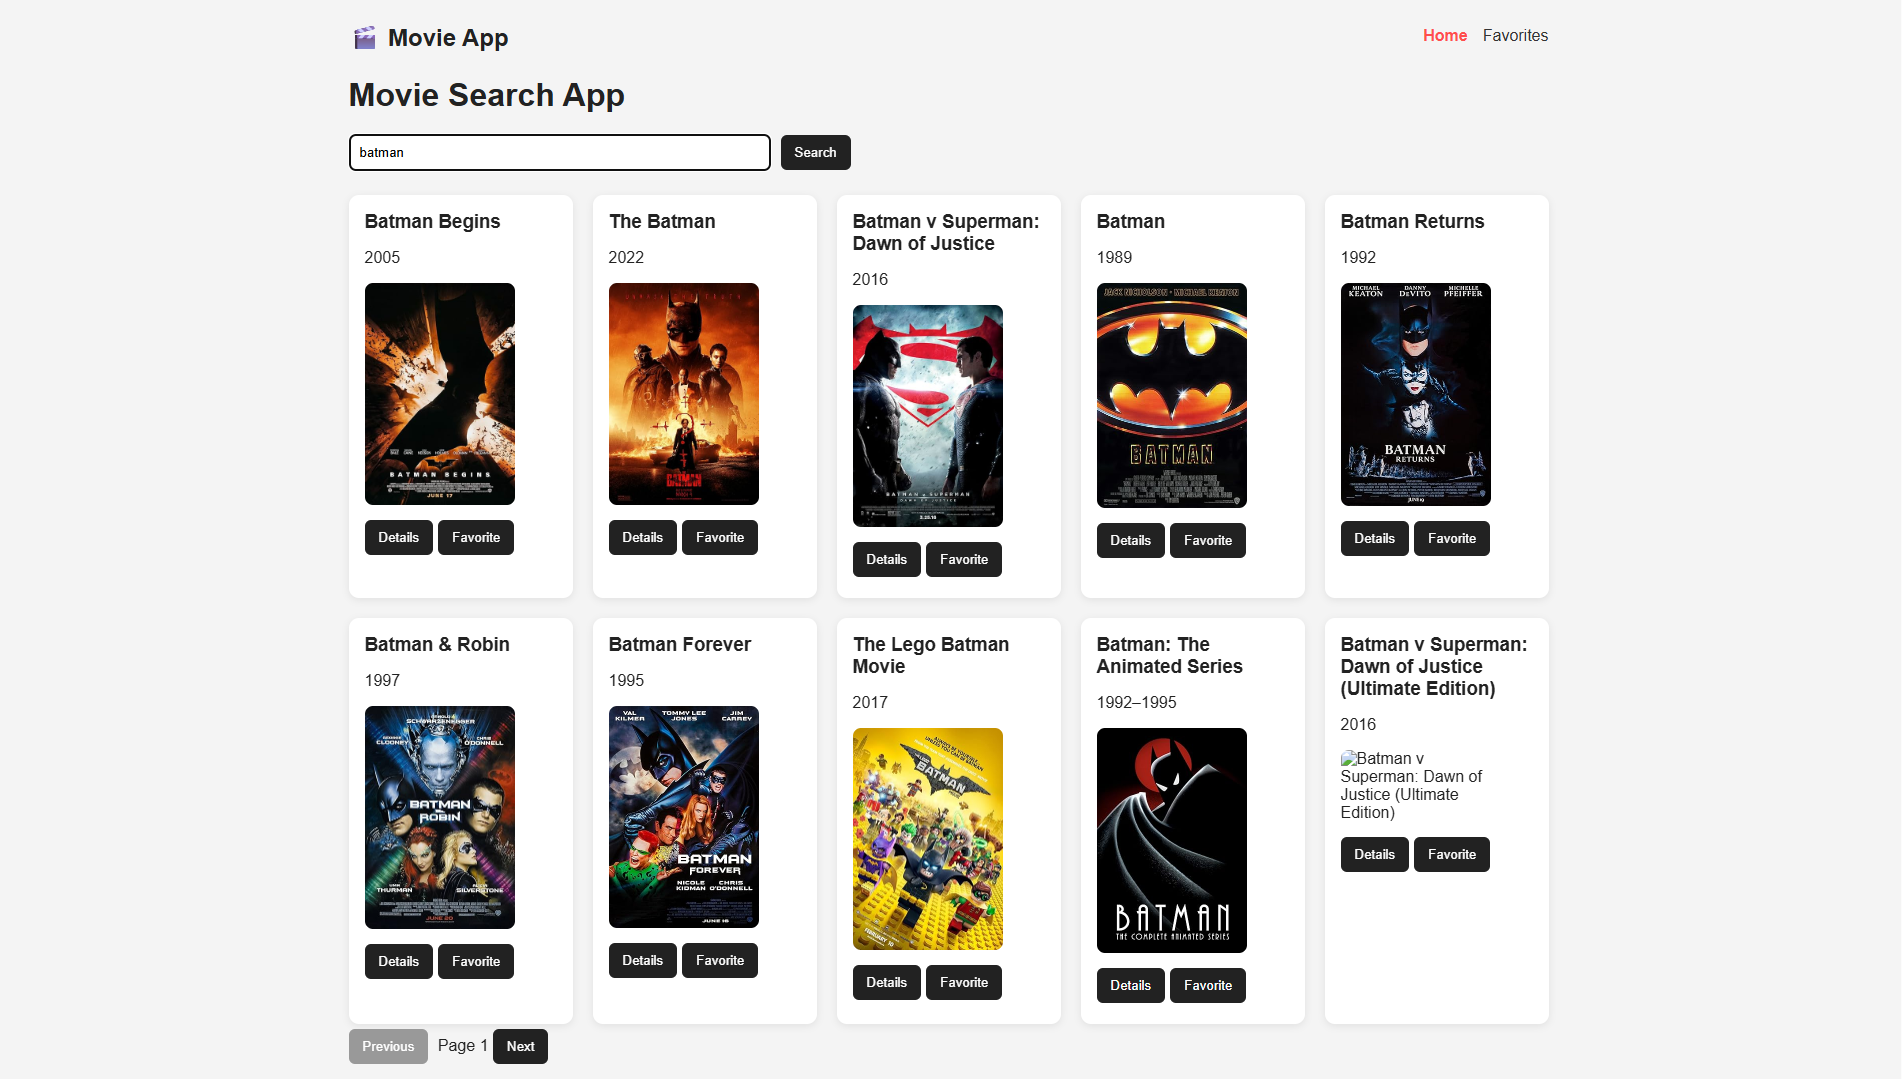Go to the Favorites page
Screen dimensions: 1902x1079
(x=1515, y=36)
